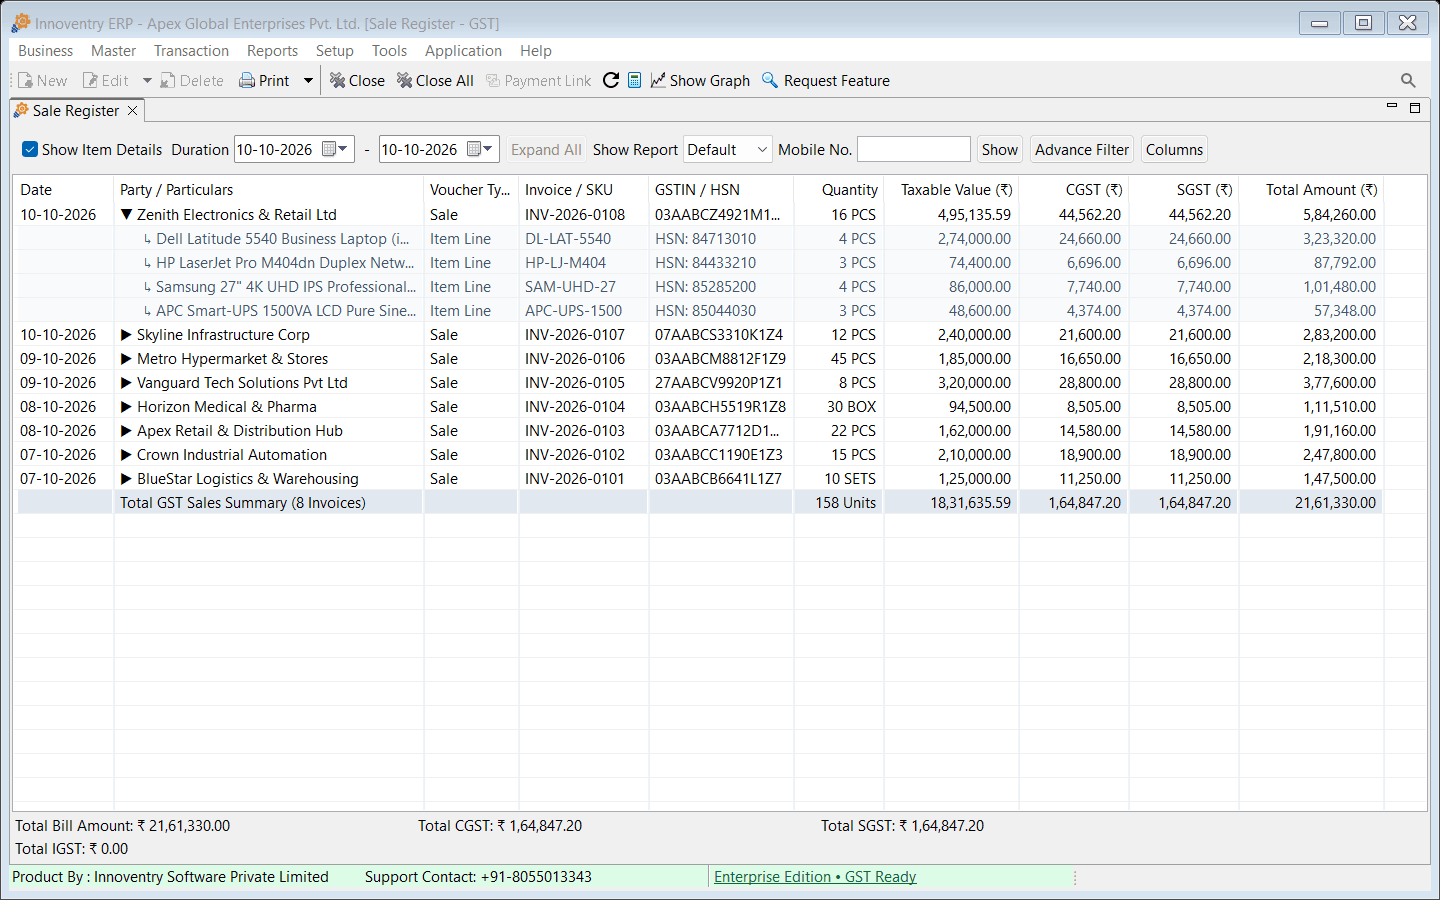Expand the Metro Hypermarket & Stores row
Screen dimensions: 1440x900
tap(127, 359)
